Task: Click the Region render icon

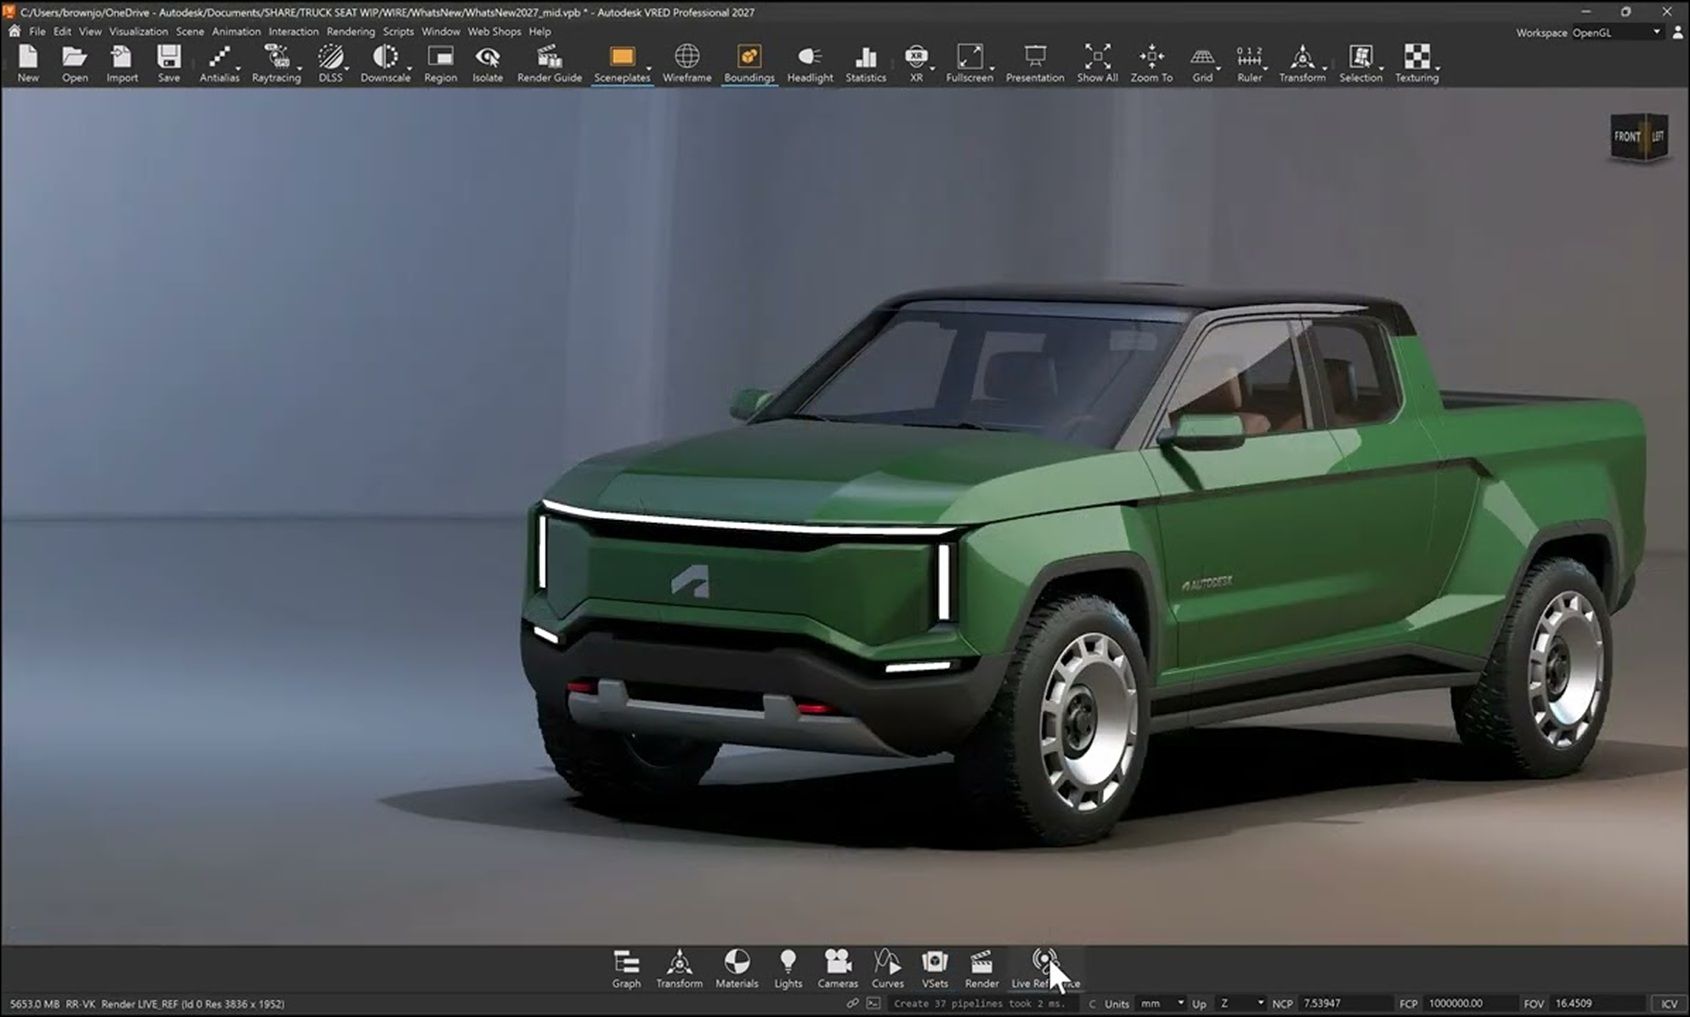Action: point(440,63)
